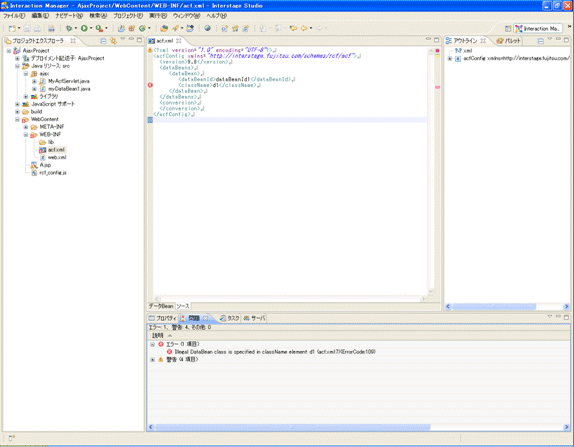This screenshot has width=574, height=447.
Task: Click Outline horizontal scrollbar right arrow
Action: (x=566, y=306)
